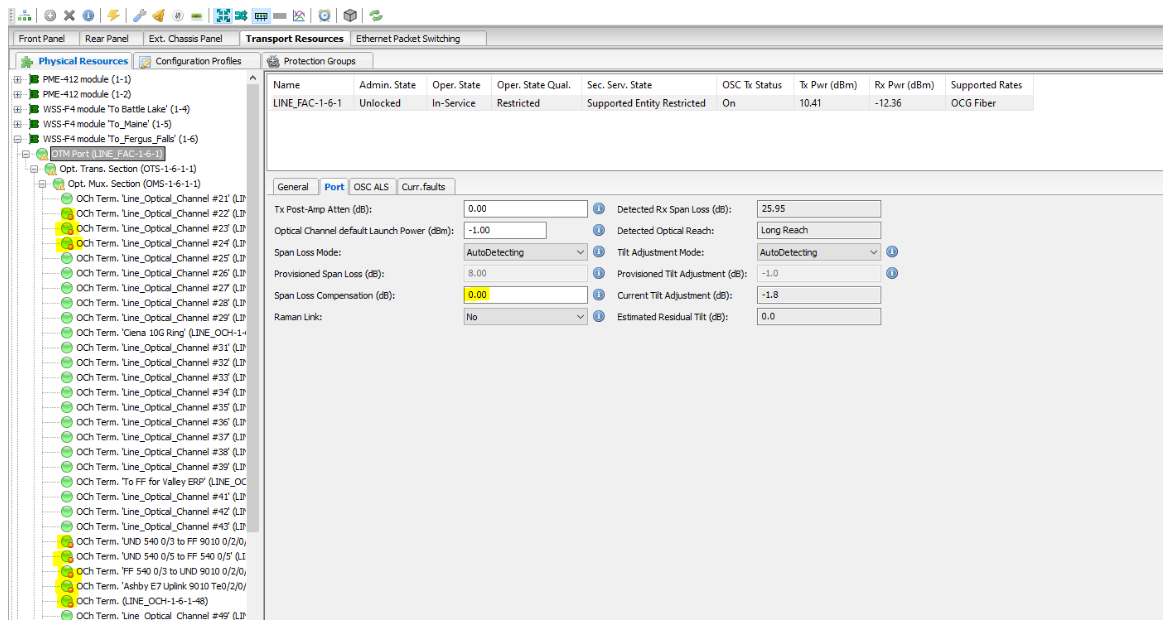Click info icon beside Tx Post-Amp Atten

[x=599, y=209]
